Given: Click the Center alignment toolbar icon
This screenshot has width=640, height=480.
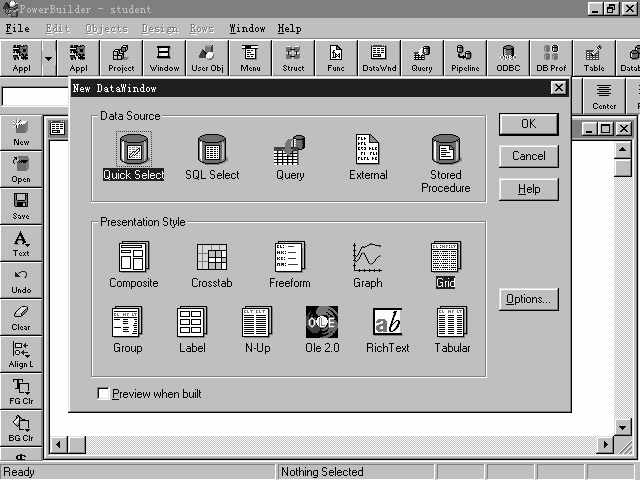Looking at the screenshot, I should (x=604, y=96).
